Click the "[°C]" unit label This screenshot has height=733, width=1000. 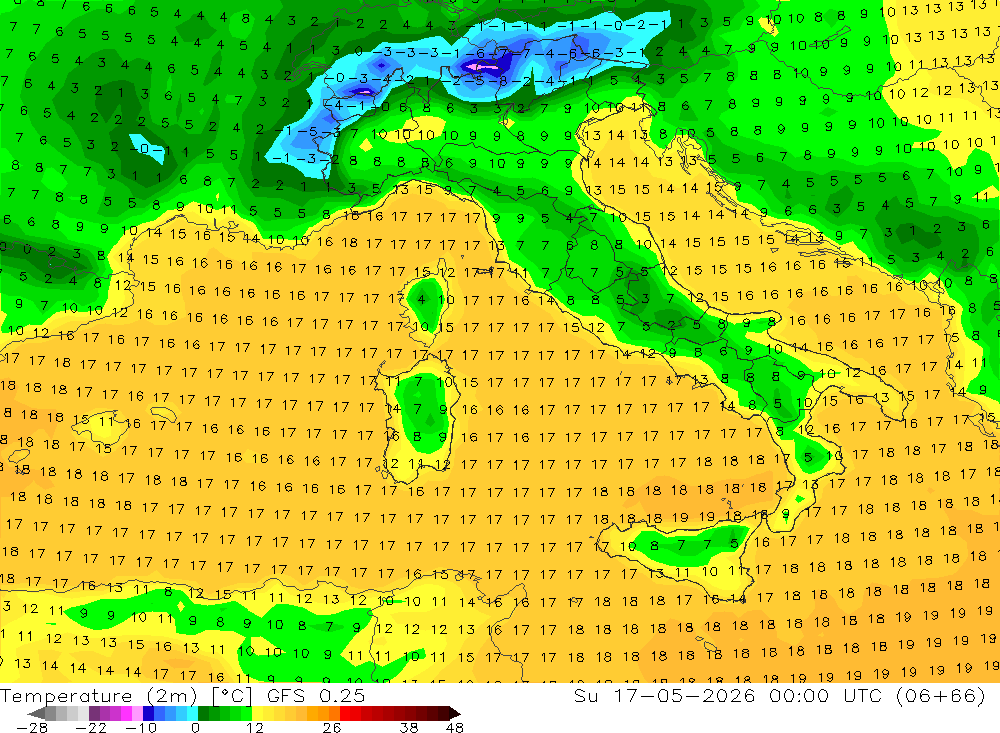(x=232, y=695)
